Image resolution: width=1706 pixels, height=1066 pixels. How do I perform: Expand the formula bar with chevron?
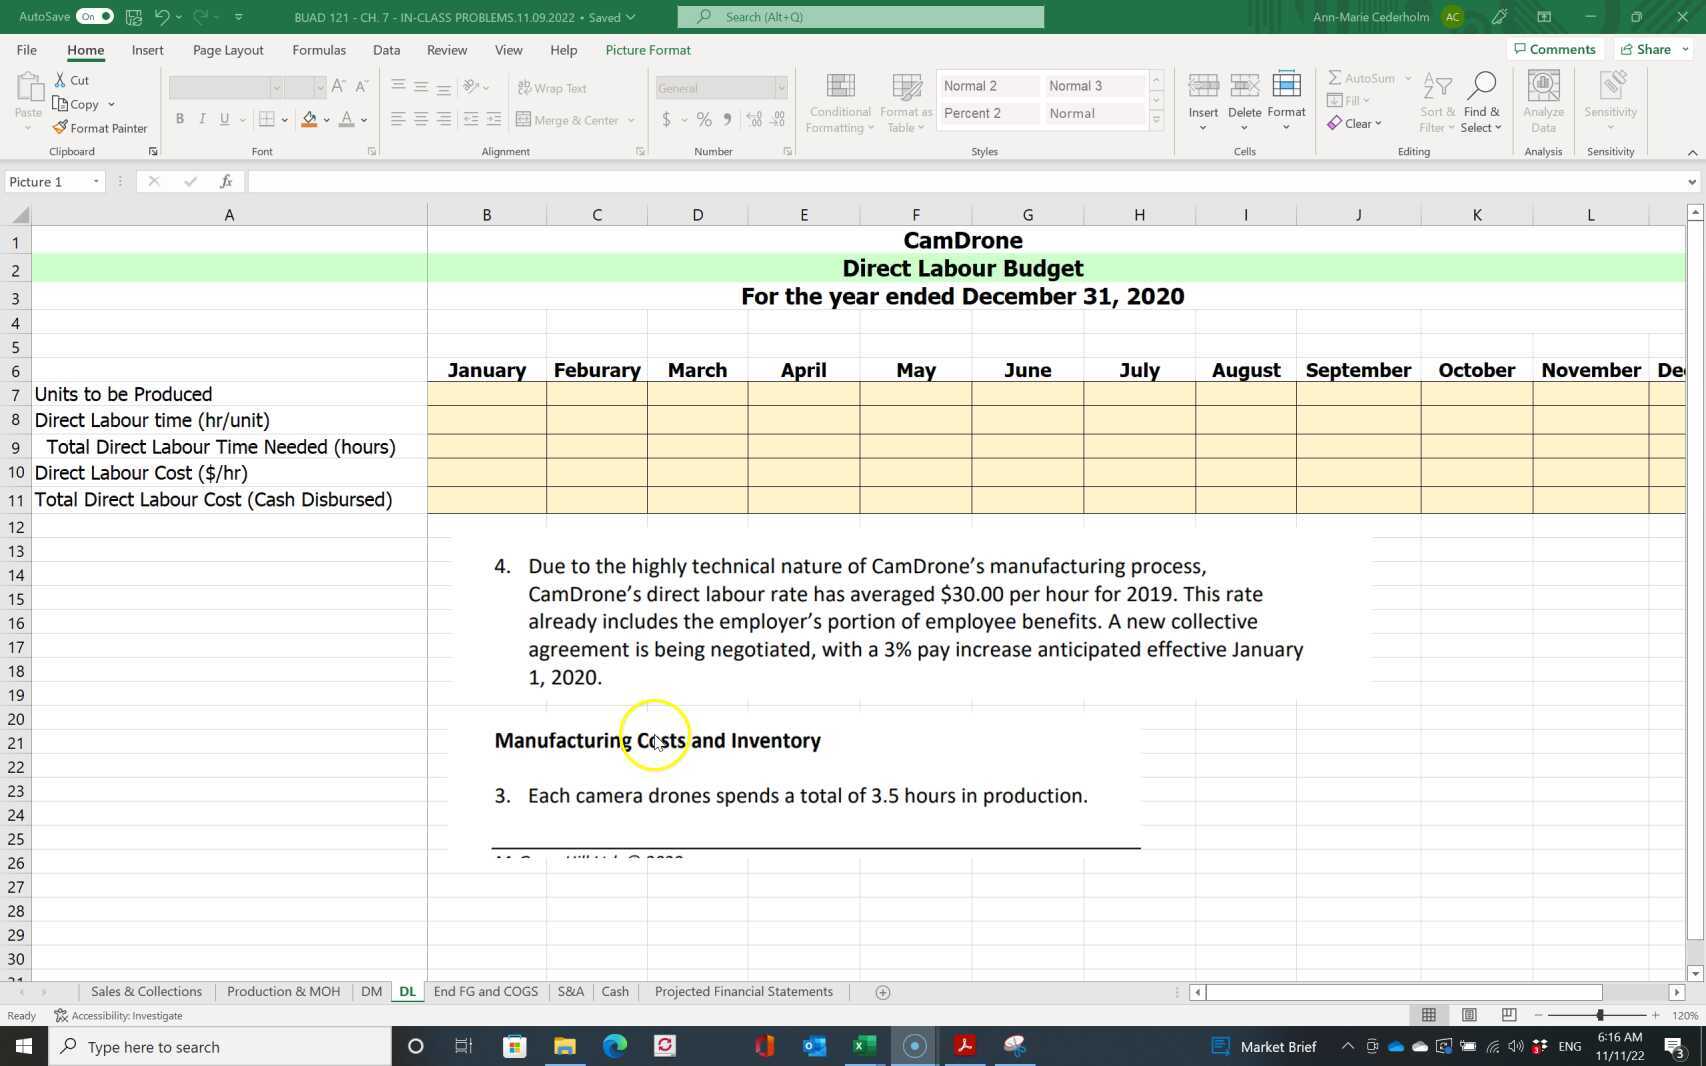click(x=1691, y=182)
